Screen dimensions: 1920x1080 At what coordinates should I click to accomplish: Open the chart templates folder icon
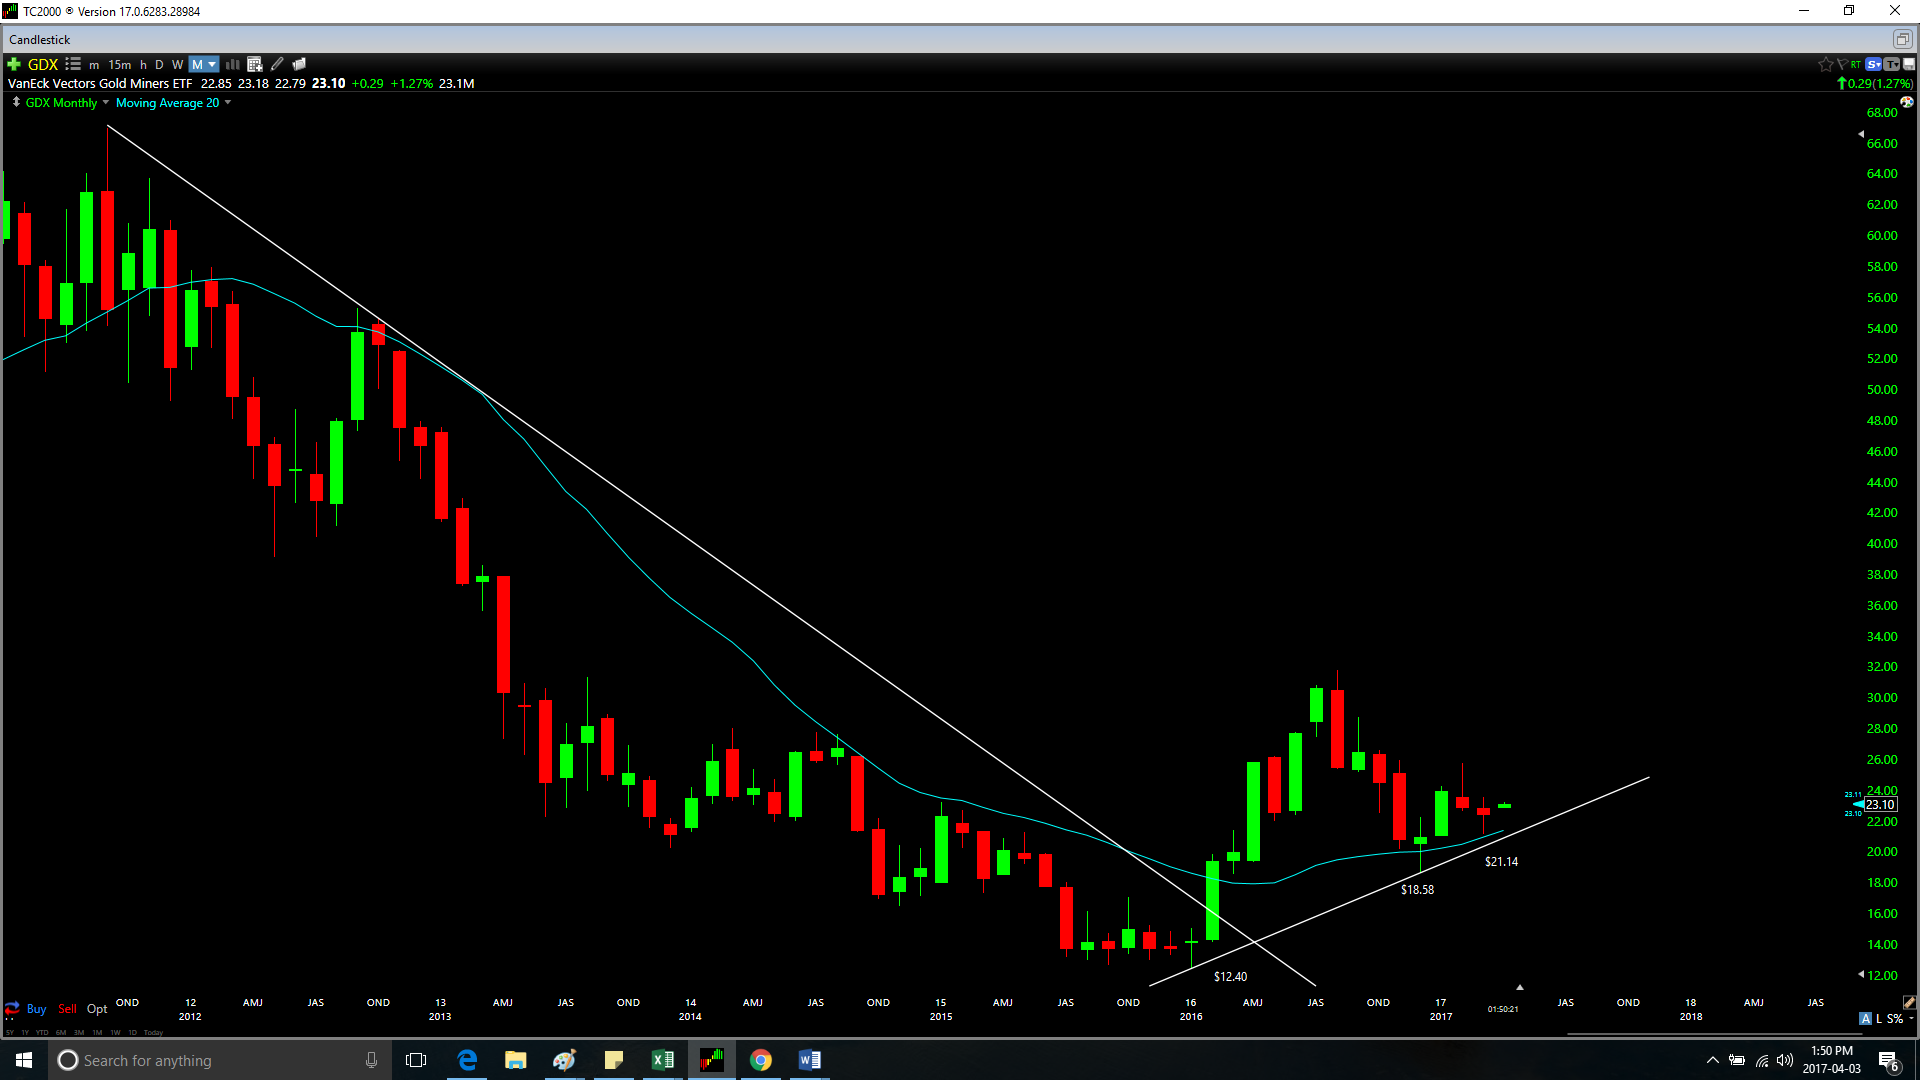(x=299, y=64)
